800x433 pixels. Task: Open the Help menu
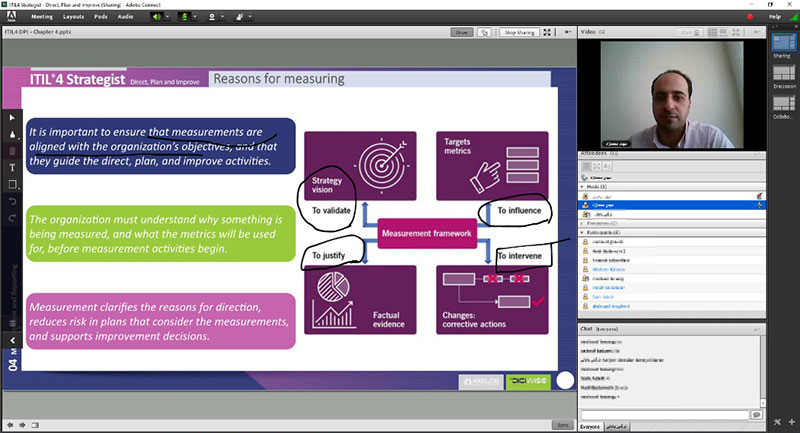(774, 16)
